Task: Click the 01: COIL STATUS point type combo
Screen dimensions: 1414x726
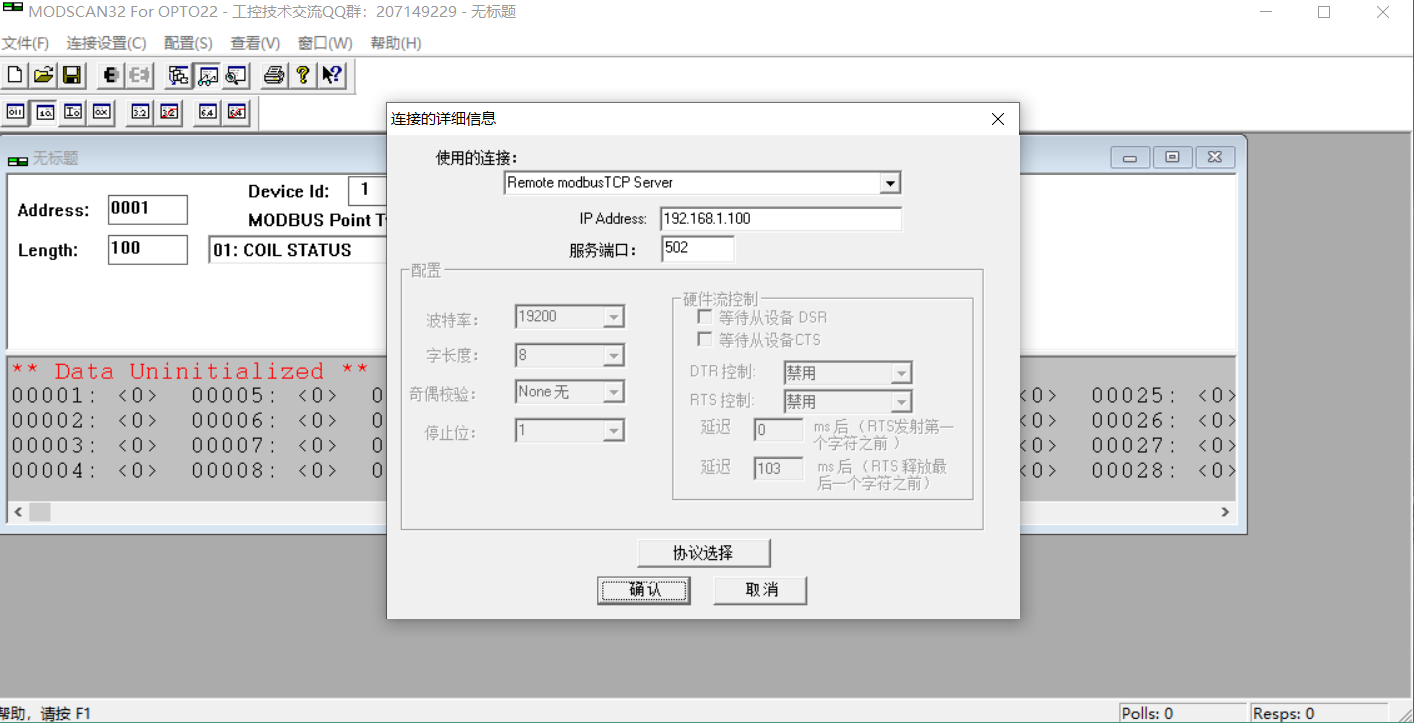Action: [x=298, y=250]
